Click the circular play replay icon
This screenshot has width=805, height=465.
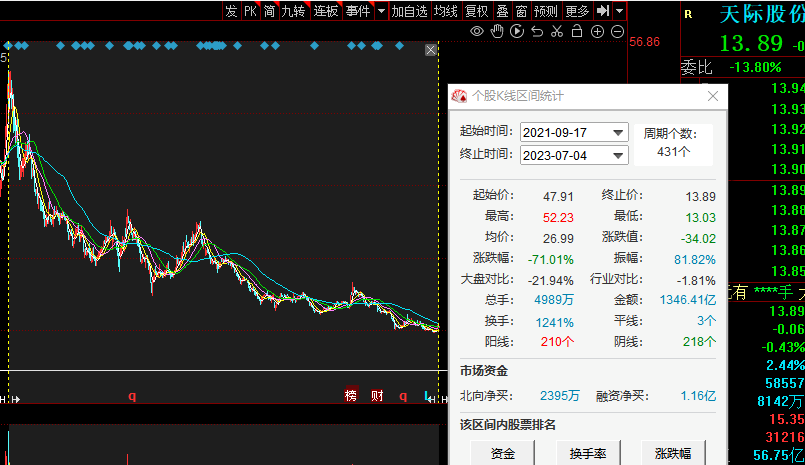517,31
